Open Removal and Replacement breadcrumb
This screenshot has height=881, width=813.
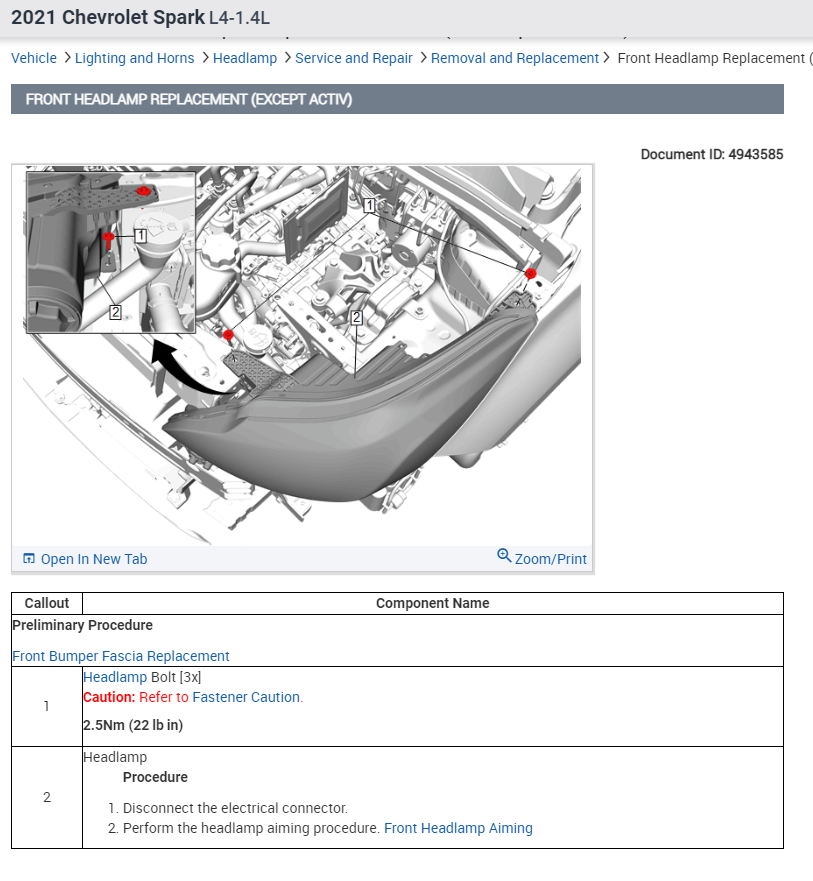[x=515, y=58]
